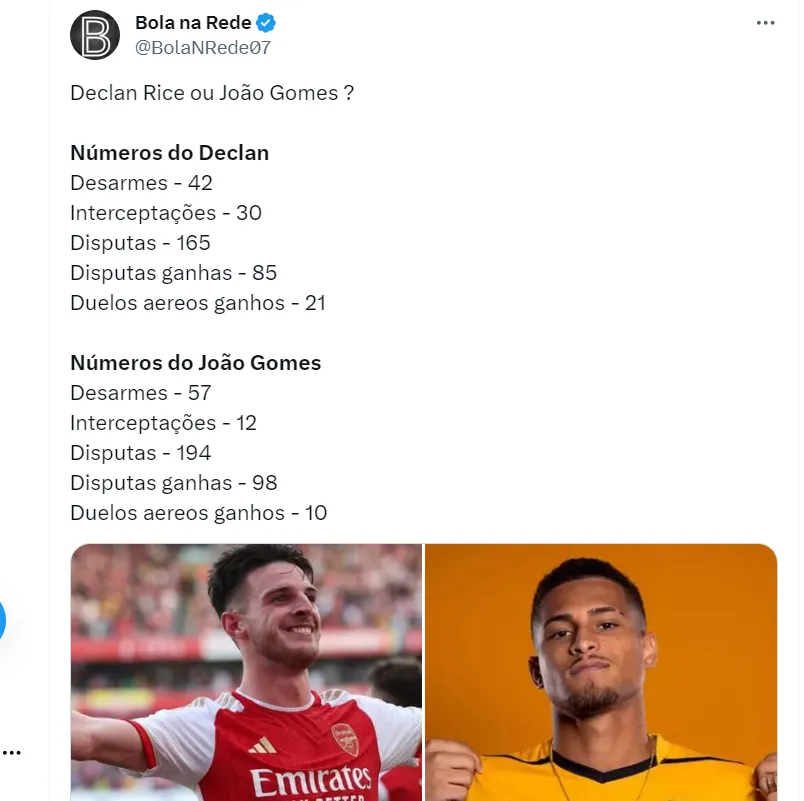Click the "Disputas - 194" line
Screen dimensions: 804x801
141,453
